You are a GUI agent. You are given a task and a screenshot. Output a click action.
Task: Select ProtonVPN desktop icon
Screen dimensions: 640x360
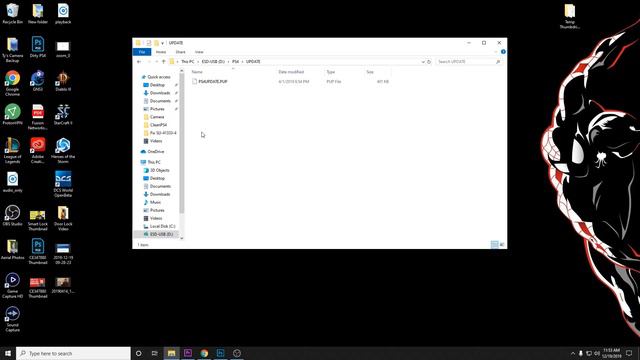click(13, 114)
